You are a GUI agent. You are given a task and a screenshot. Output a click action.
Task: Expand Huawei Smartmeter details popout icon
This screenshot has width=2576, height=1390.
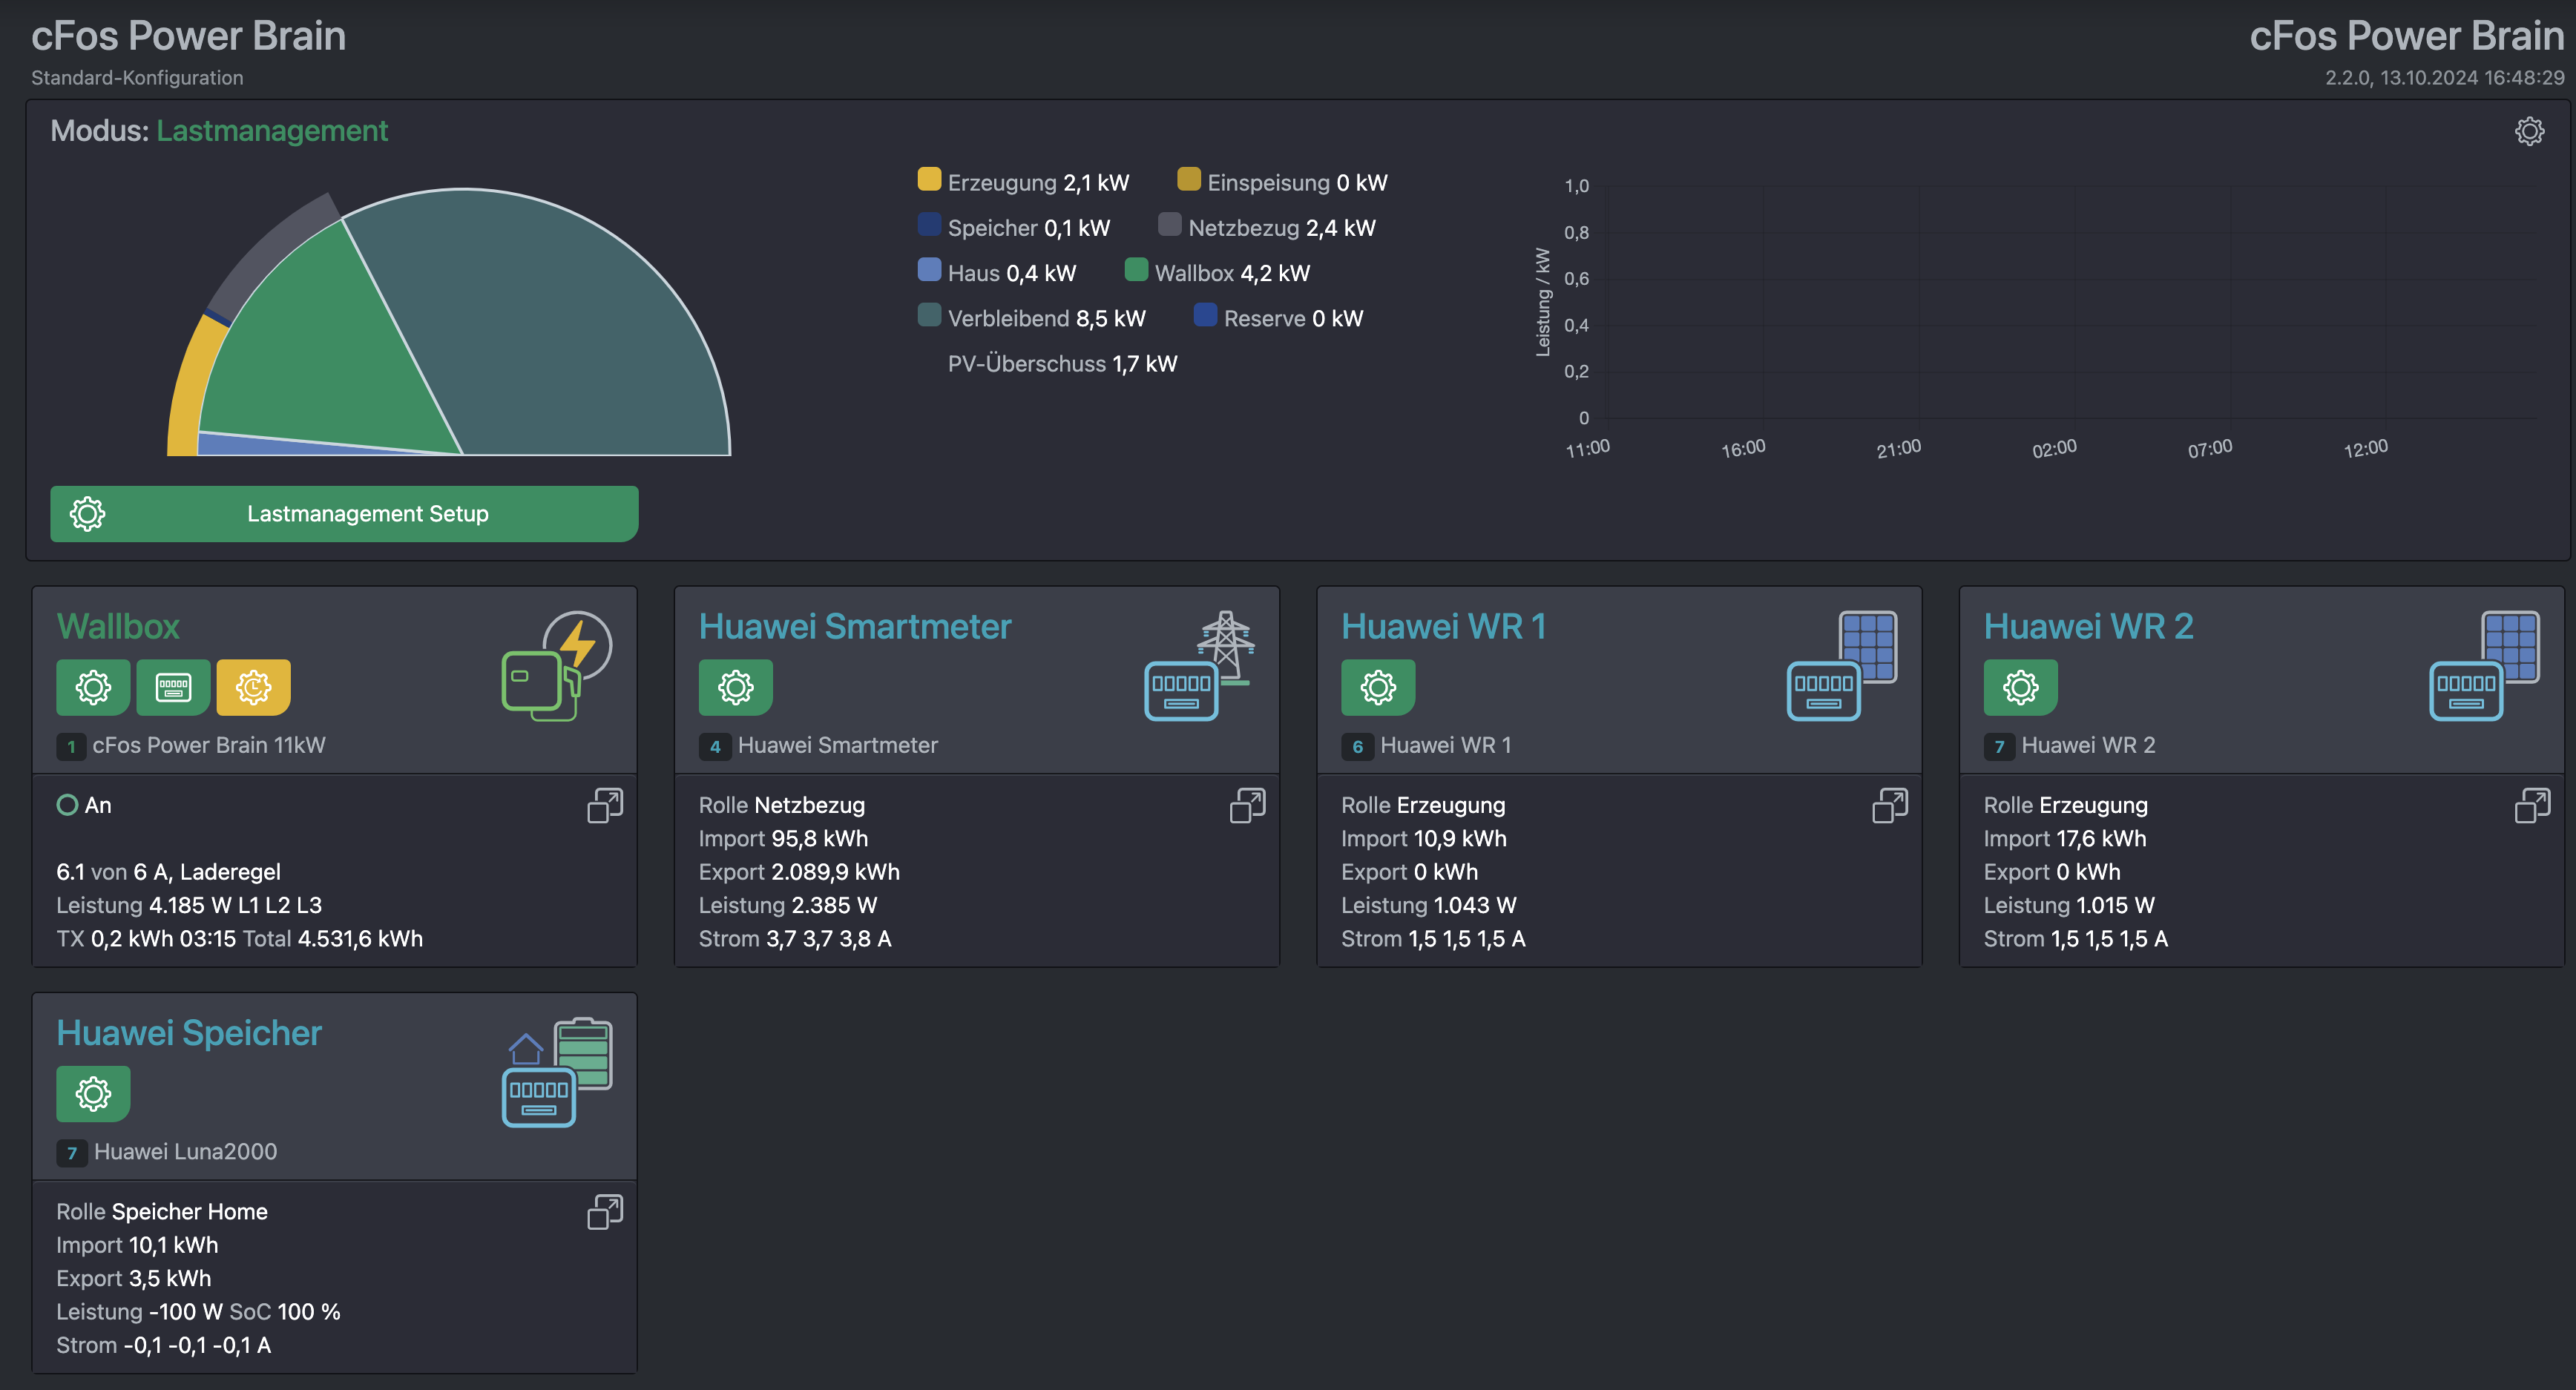pos(1247,805)
